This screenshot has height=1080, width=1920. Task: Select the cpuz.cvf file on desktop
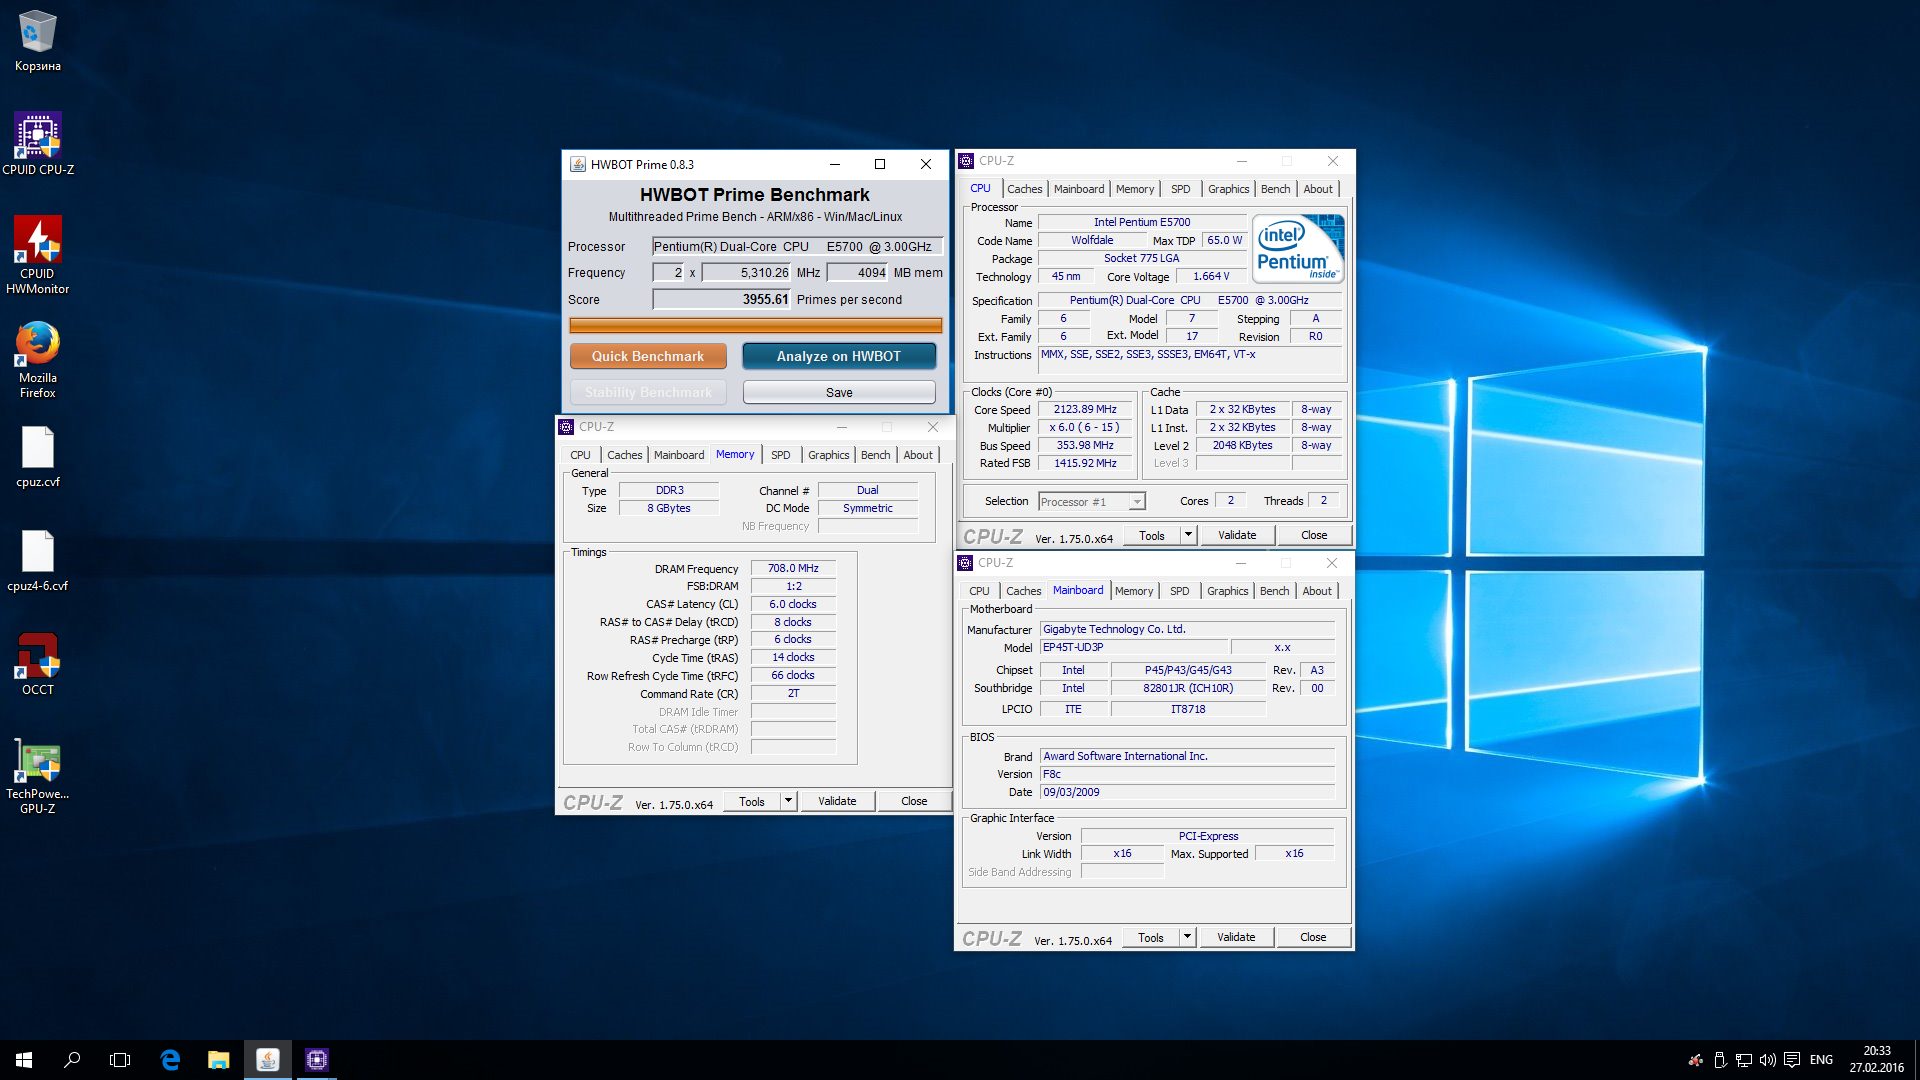click(x=38, y=457)
